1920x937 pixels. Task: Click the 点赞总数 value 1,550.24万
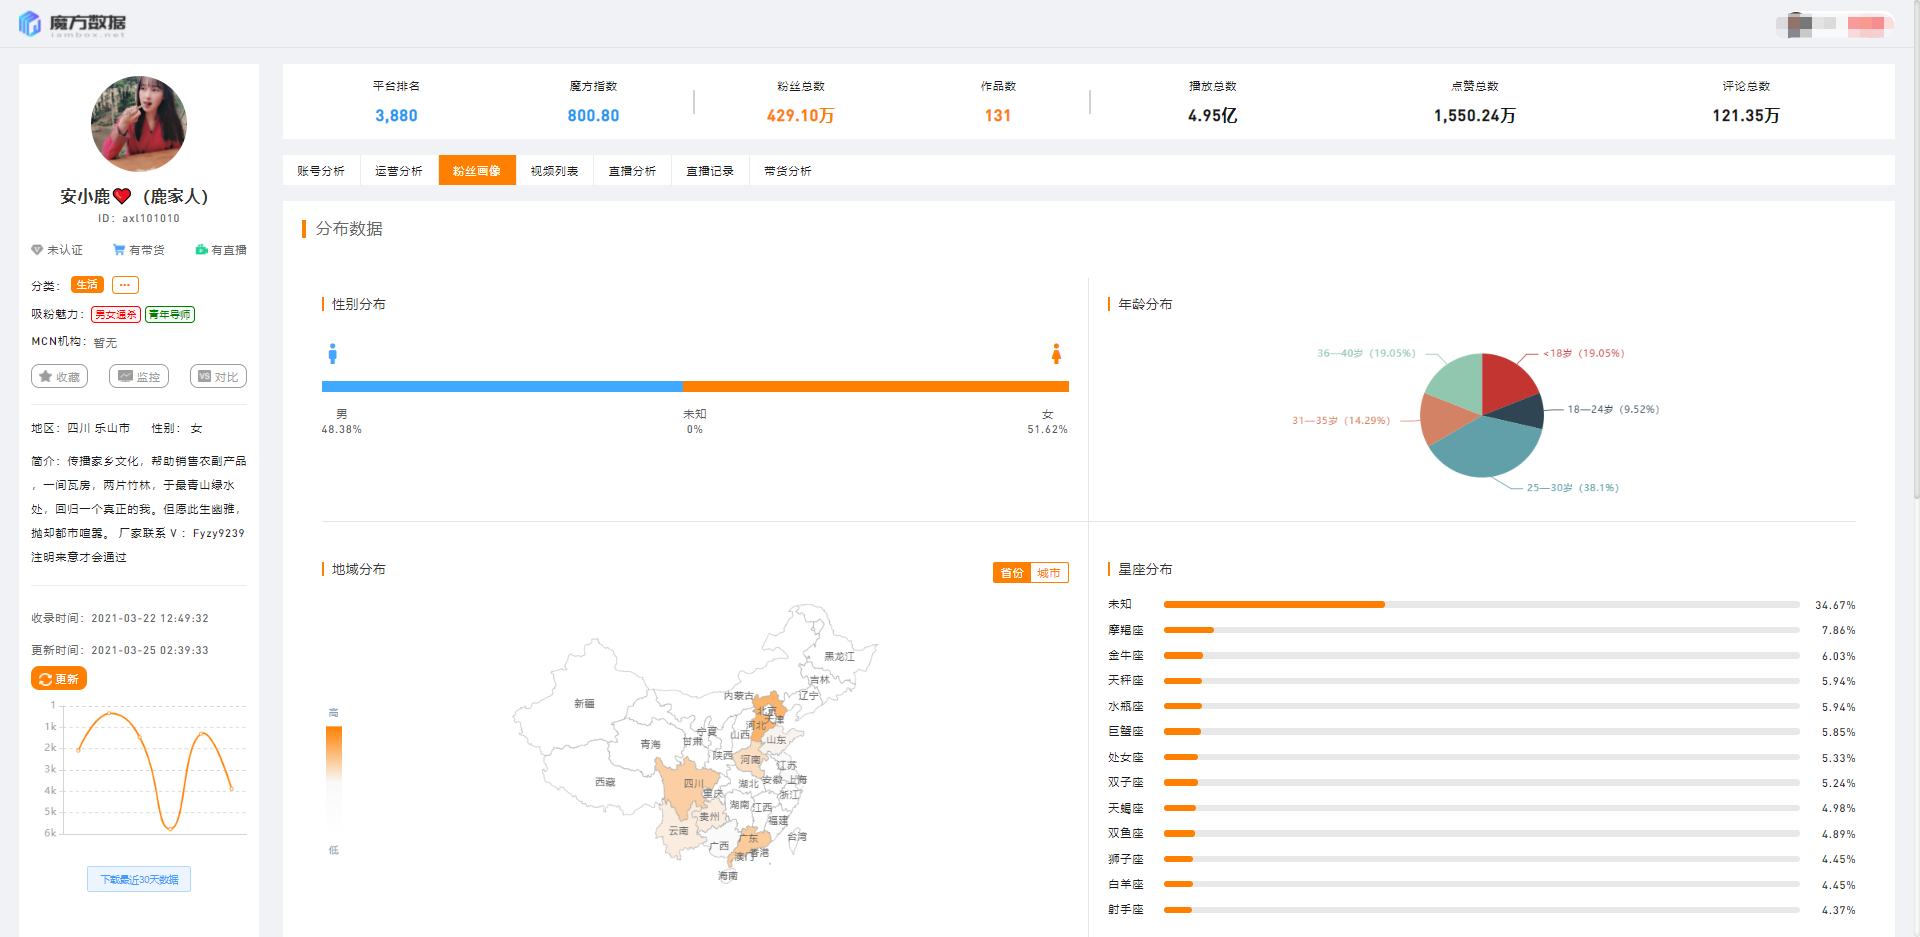(1474, 116)
